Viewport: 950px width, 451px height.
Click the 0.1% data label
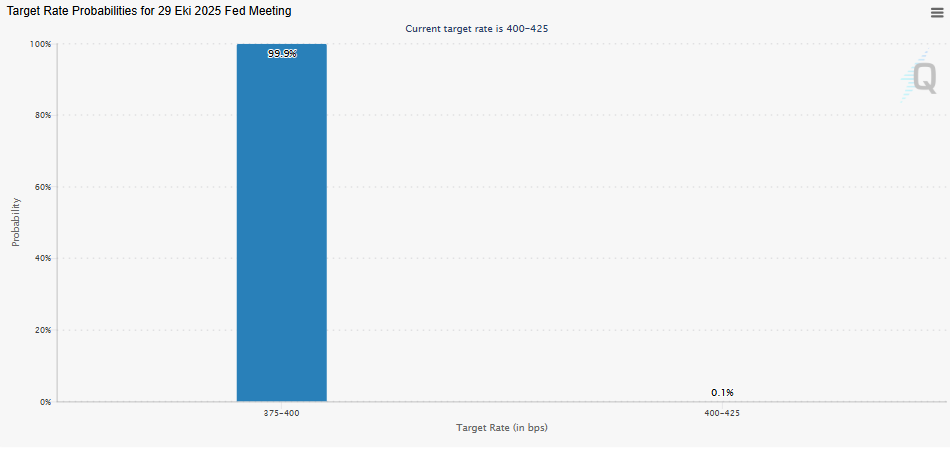(722, 392)
